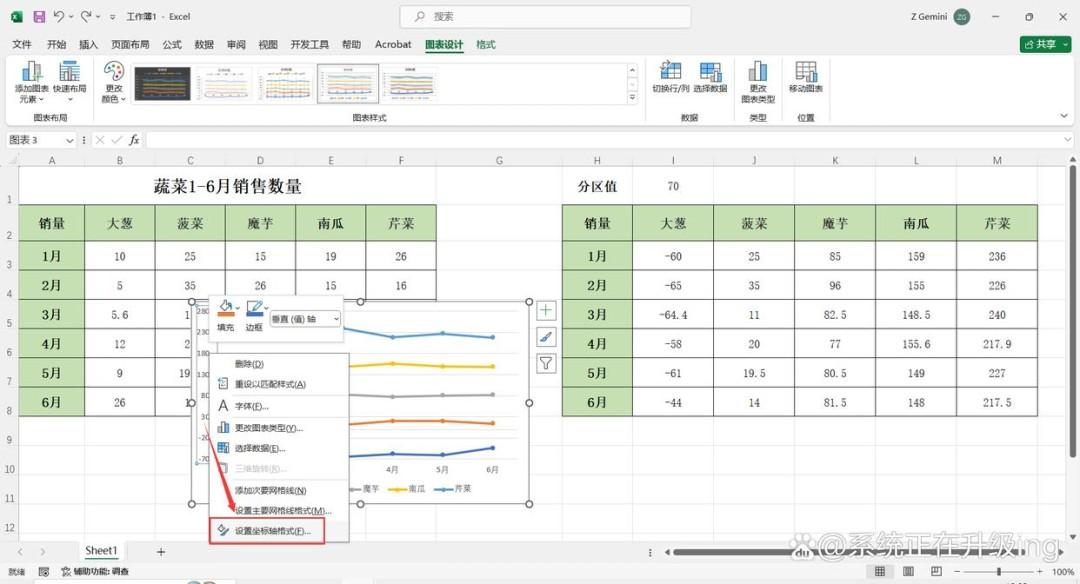Expand the chart styles gallery more arrow
Screen dimensions: 1080x584
[632, 98]
